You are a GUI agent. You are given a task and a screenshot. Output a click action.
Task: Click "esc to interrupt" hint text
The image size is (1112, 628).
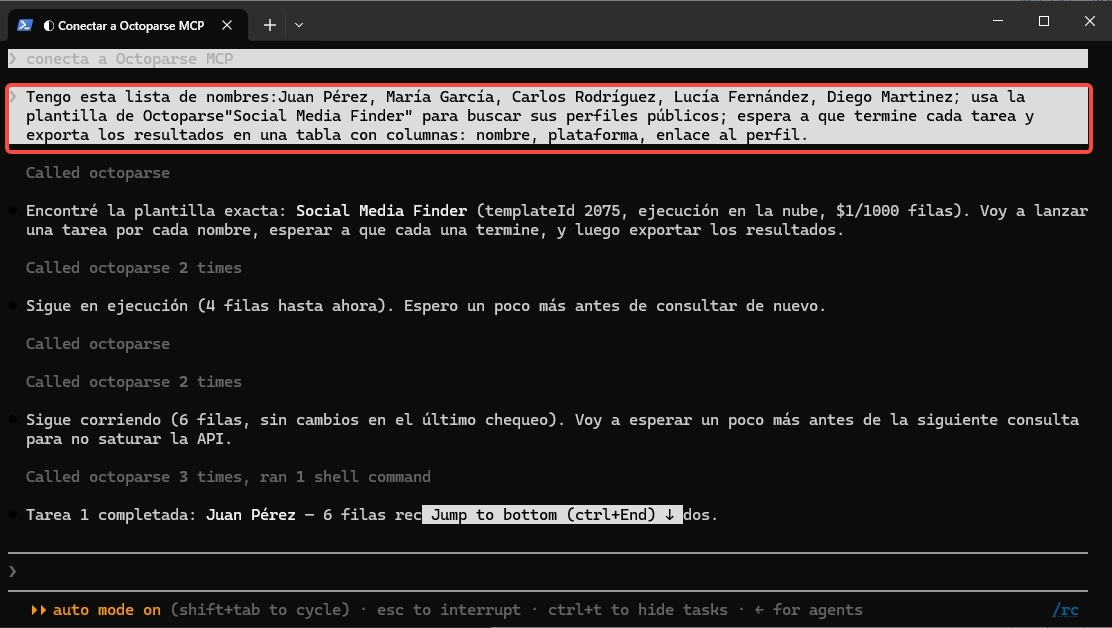[448, 610]
